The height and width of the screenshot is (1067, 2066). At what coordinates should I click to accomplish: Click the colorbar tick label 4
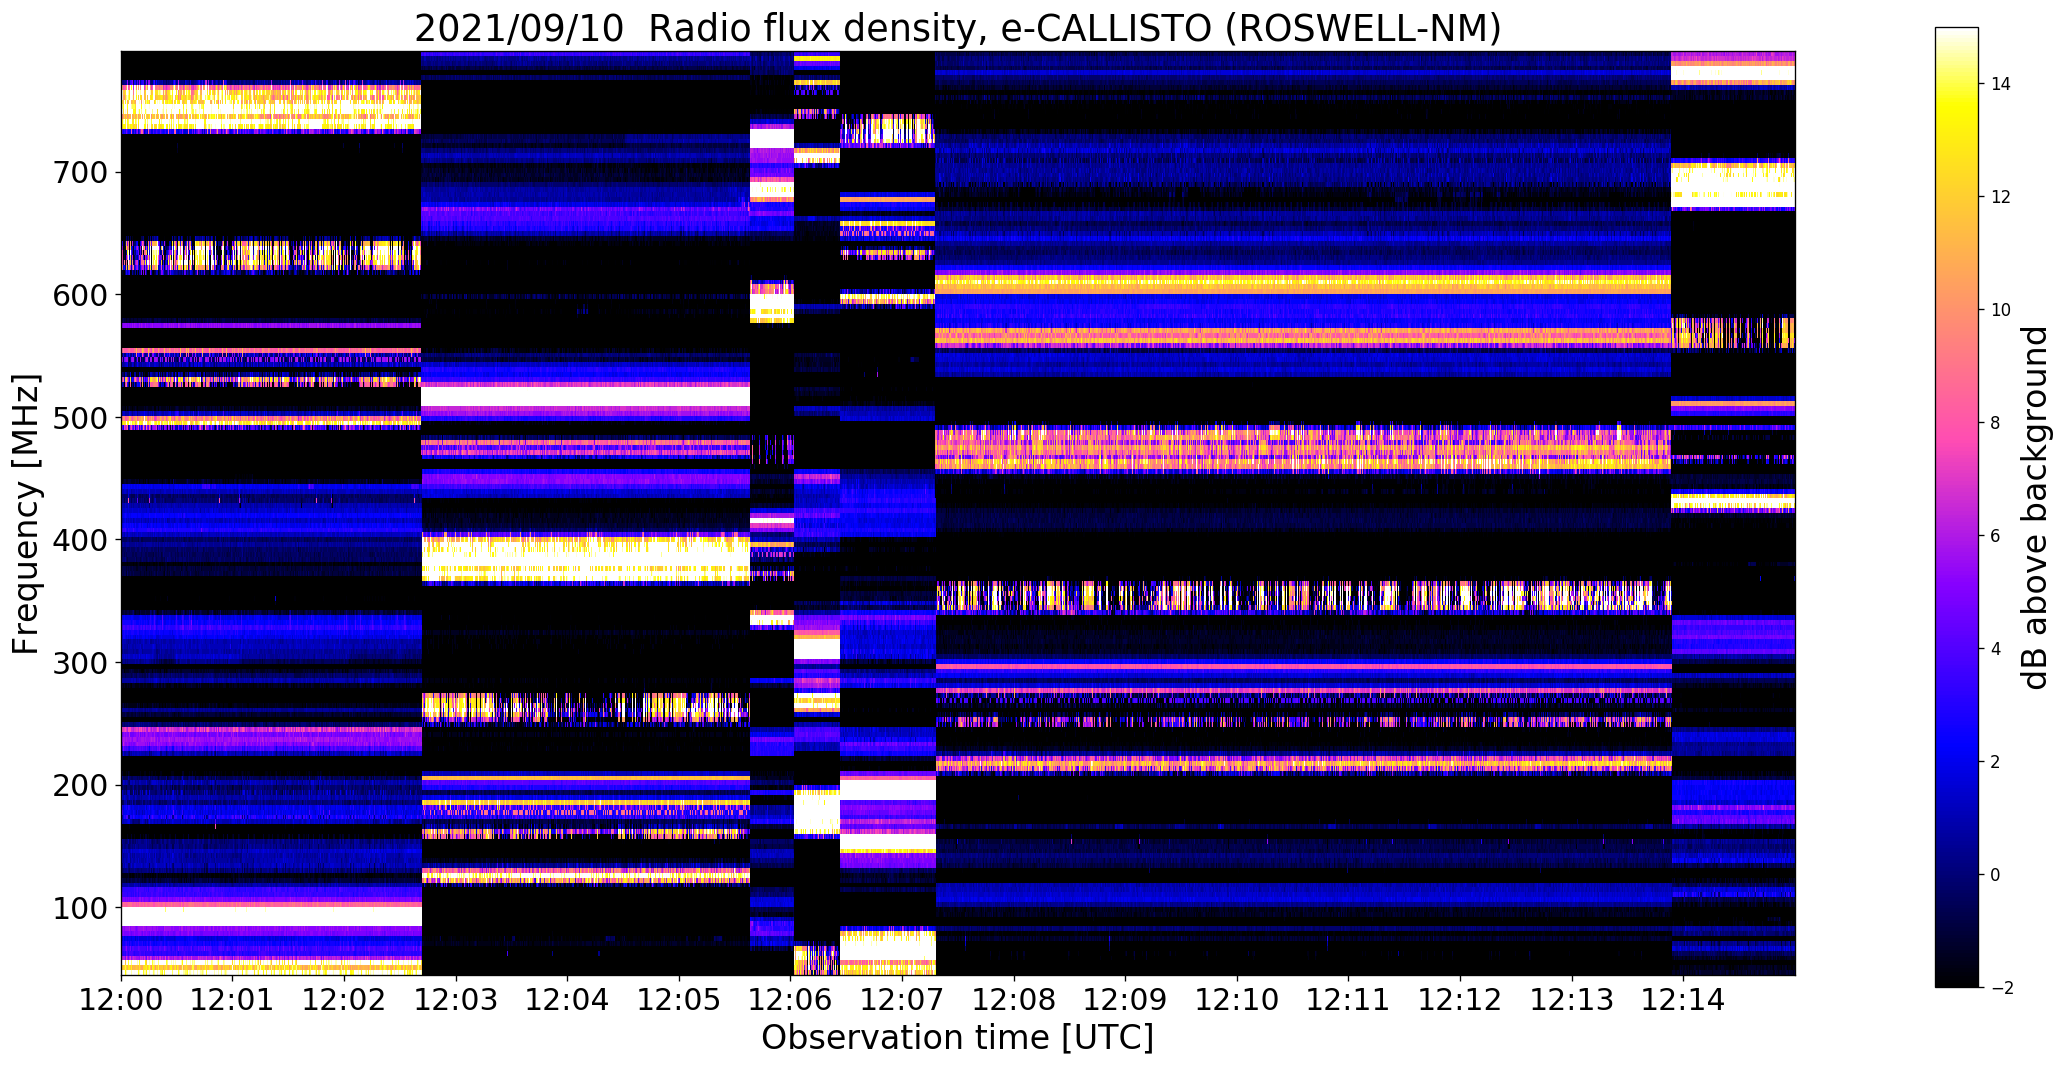click(1996, 649)
